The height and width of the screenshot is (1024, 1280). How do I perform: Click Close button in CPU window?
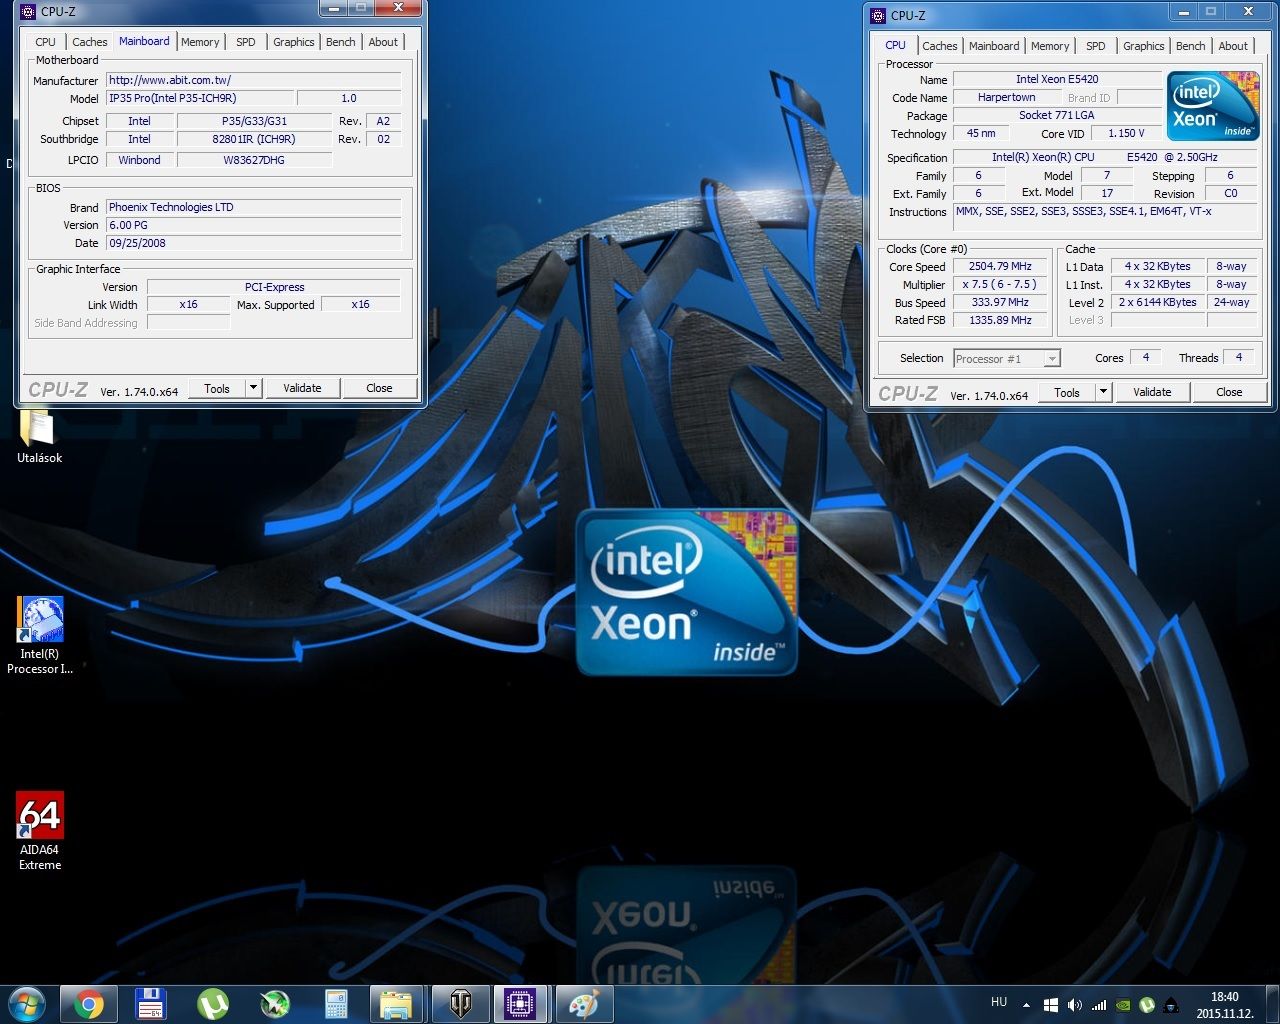[1229, 392]
